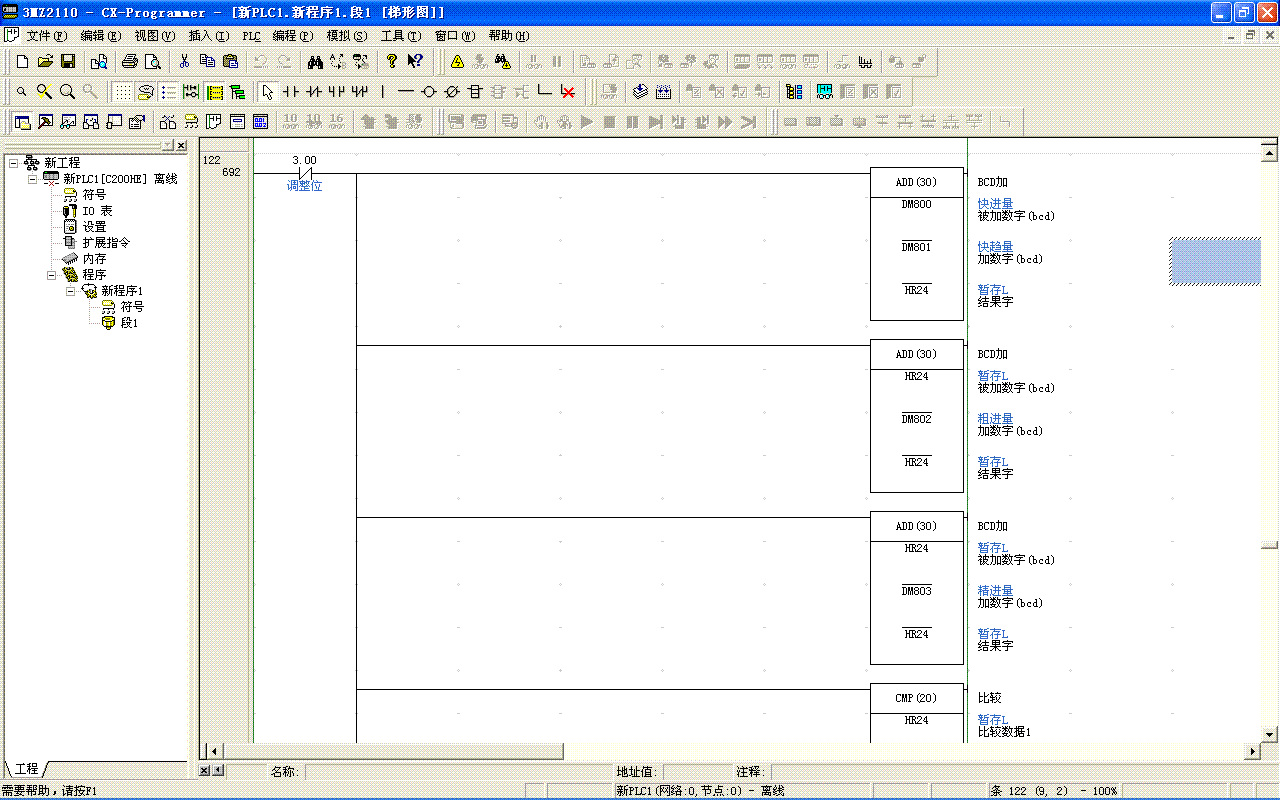Viewport: 1280px width, 800px height.
Task: Toggle the show rung comments button
Action: (x=168, y=92)
